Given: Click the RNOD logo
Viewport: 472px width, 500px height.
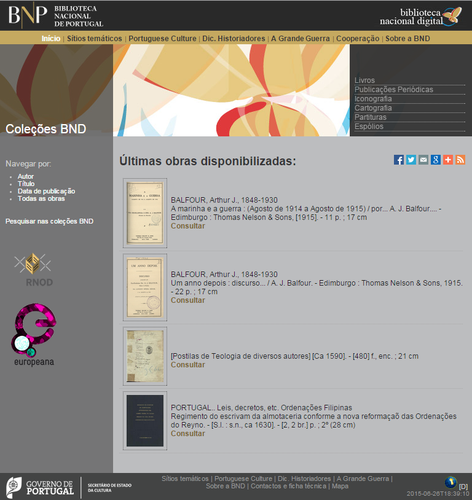Looking at the screenshot, I should coord(33,270).
